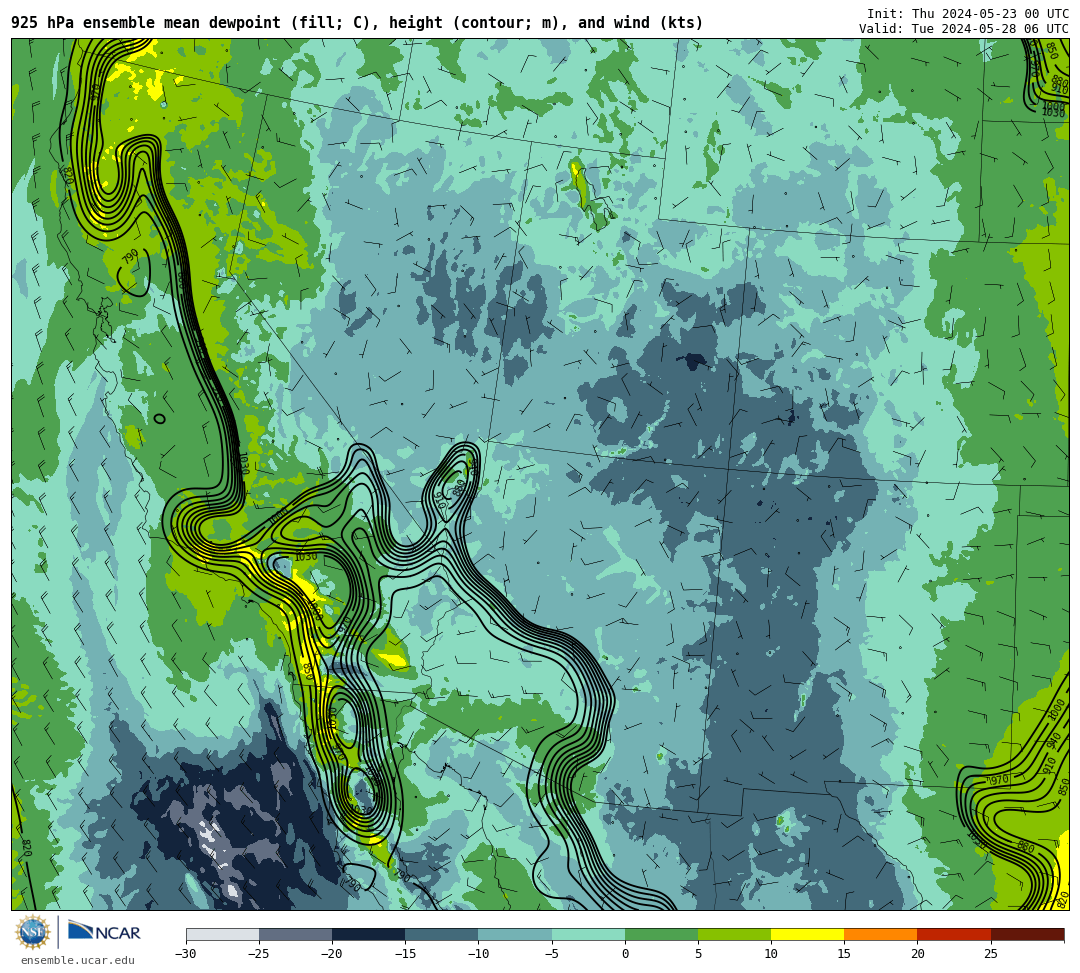Click the 0 to 5 green legend swatch
The image size is (1080, 973).
click(x=661, y=934)
